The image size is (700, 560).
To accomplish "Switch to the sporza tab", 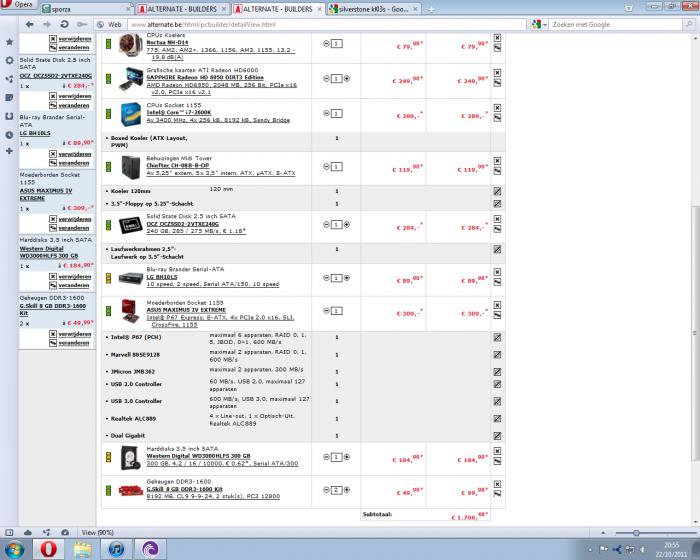I will (x=87, y=8).
